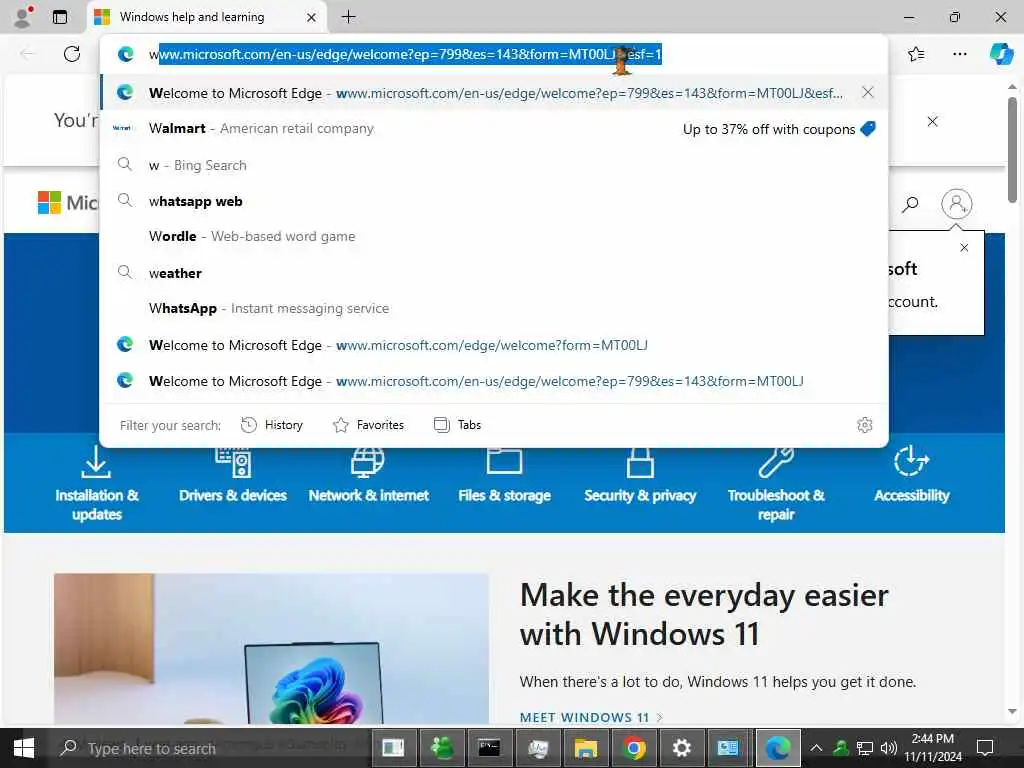This screenshot has width=1024, height=768.
Task: Filter search by History
Action: tap(272, 425)
